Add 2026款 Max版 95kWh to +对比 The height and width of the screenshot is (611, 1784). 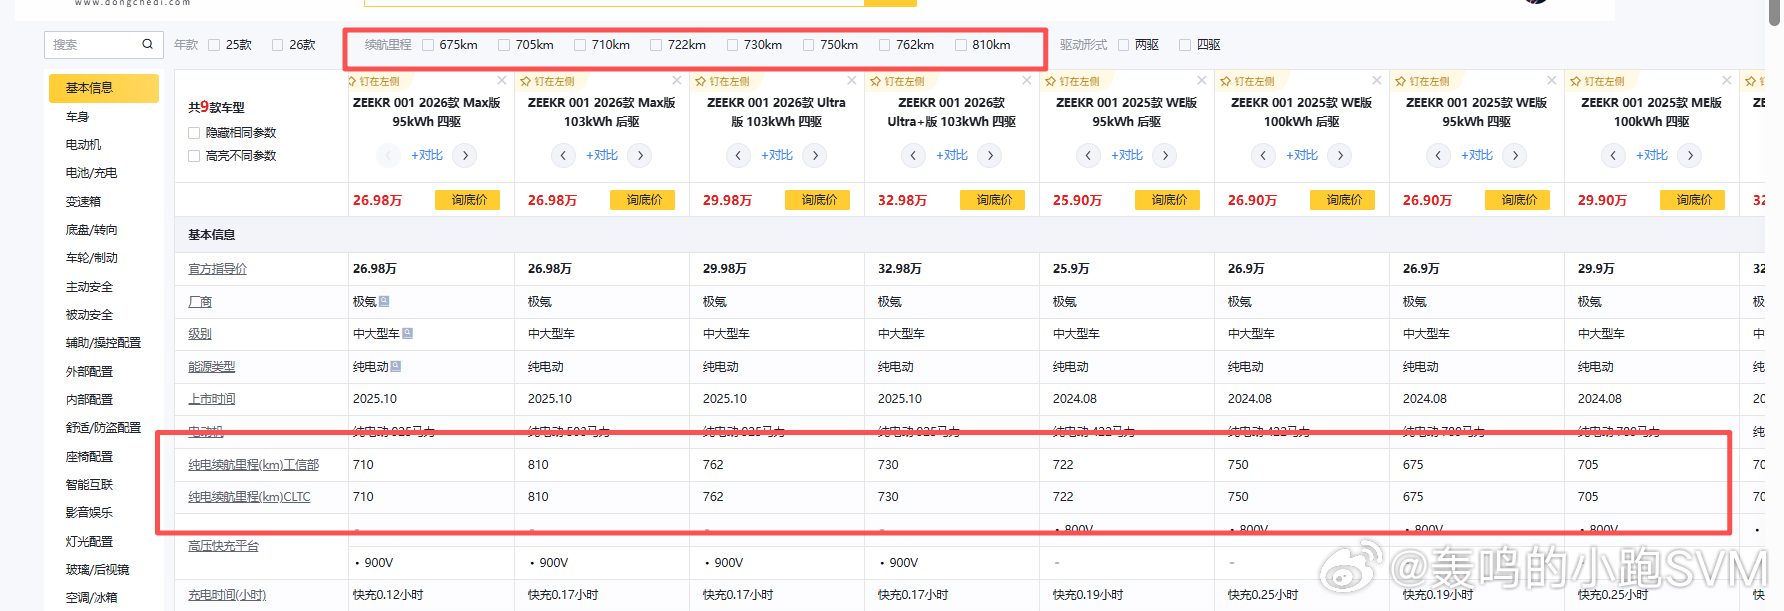[427, 155]
